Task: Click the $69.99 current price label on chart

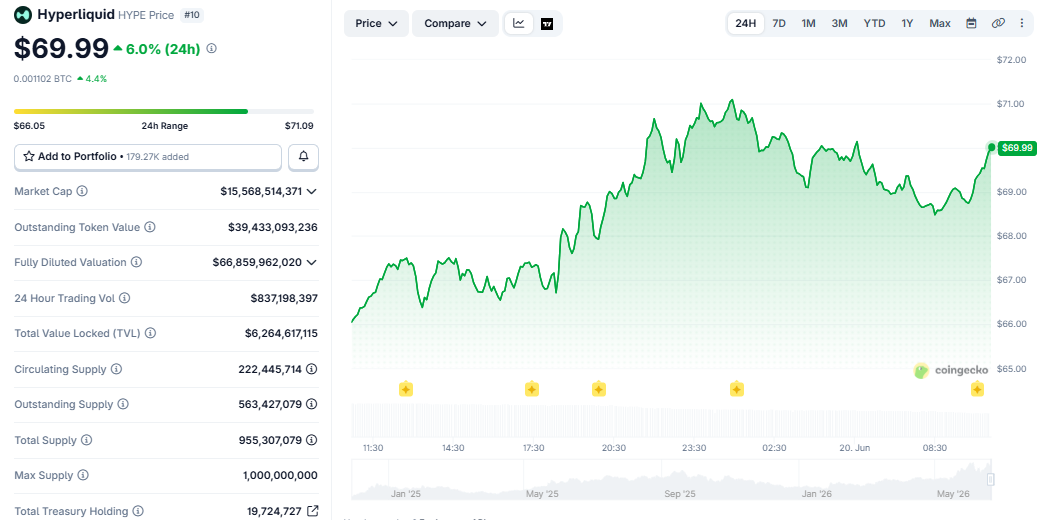Action: click(x=1017, y=148)
